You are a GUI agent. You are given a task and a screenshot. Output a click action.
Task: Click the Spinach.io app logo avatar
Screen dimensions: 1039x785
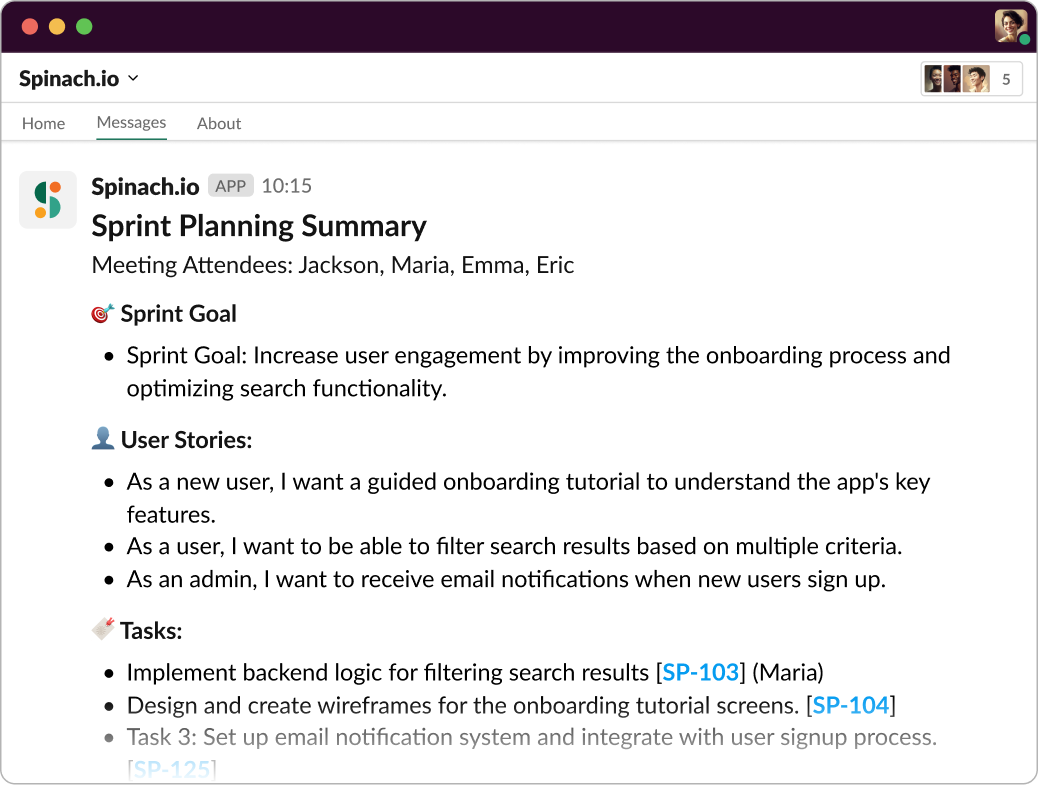[48, 199]
